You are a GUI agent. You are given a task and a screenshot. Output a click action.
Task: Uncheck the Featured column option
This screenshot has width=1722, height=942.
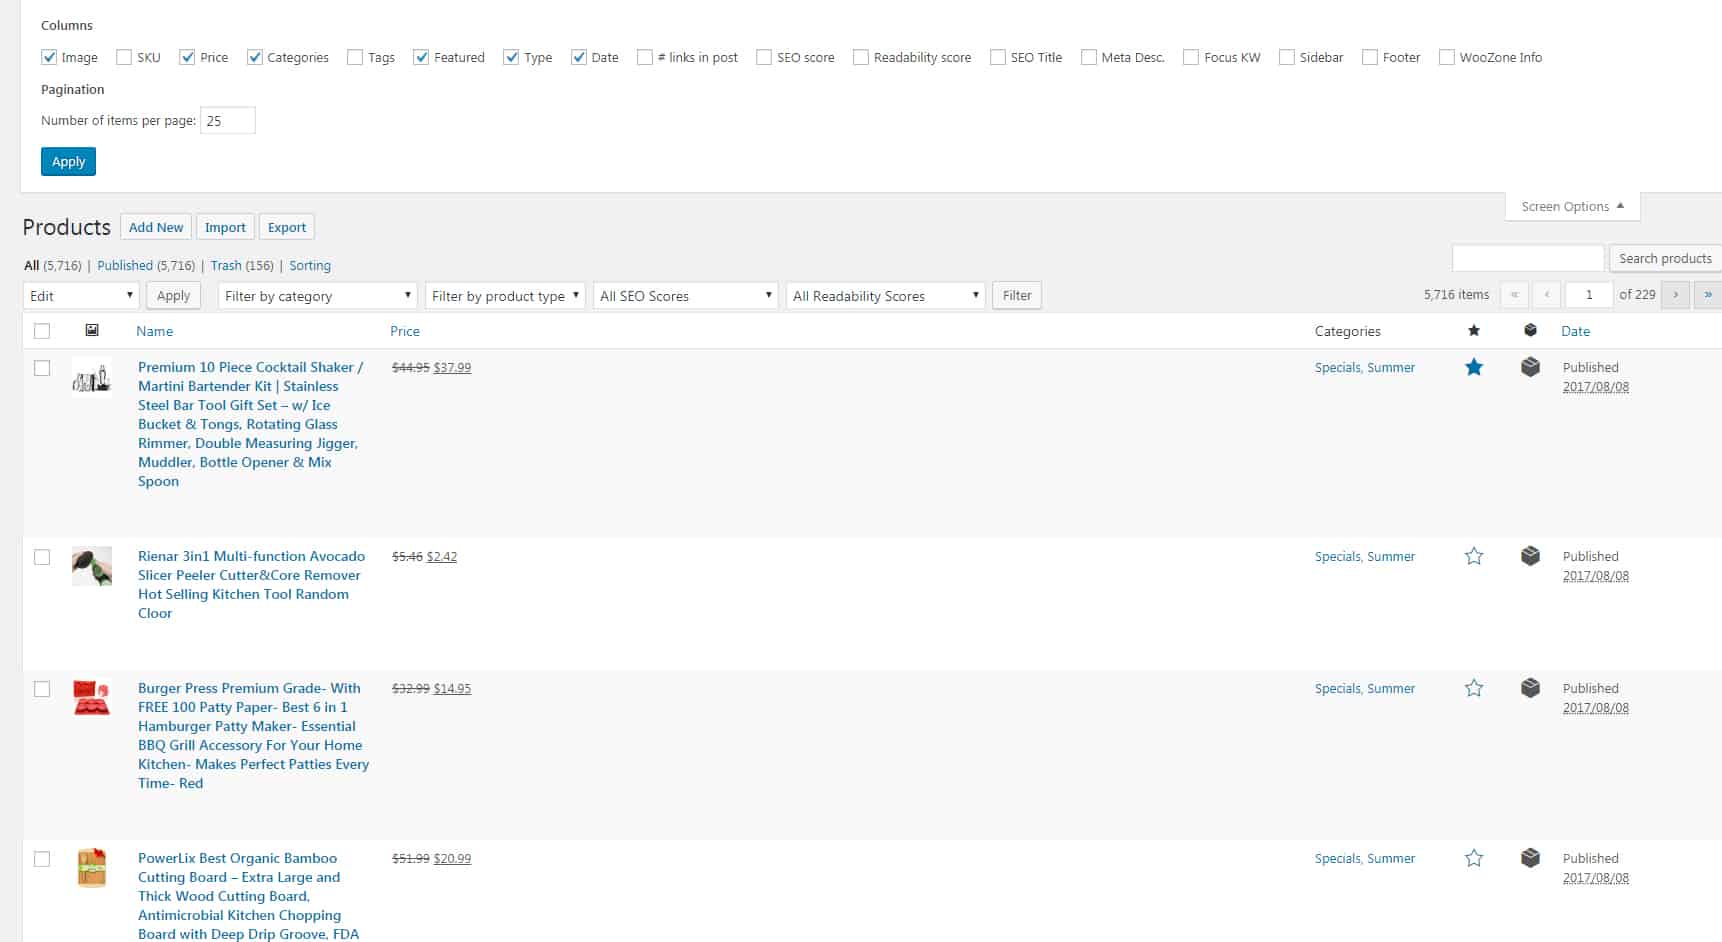tap(421, 57)
